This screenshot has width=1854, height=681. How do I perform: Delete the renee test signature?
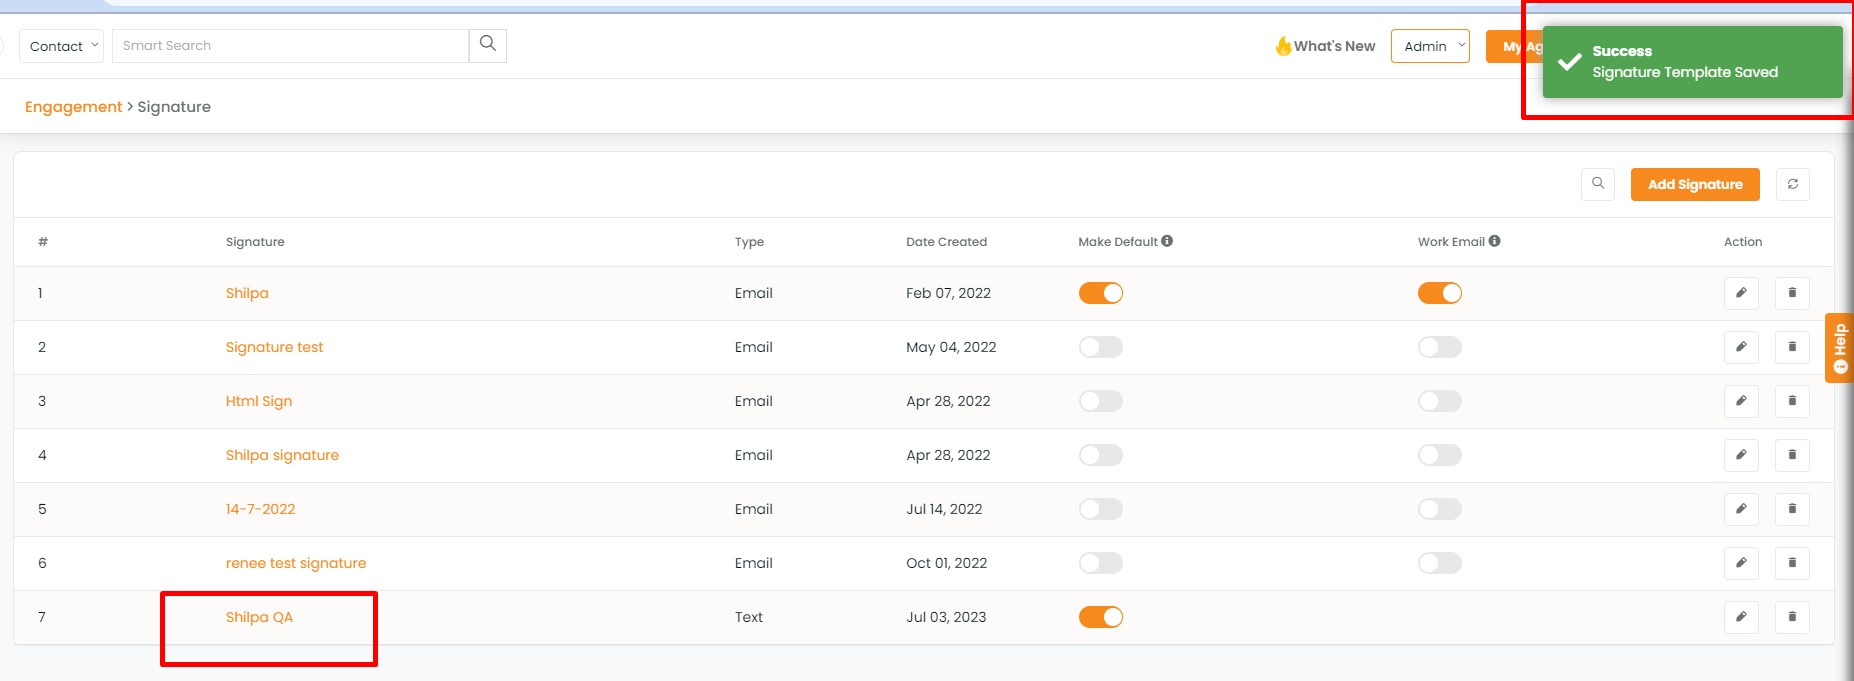[1792, 563]
